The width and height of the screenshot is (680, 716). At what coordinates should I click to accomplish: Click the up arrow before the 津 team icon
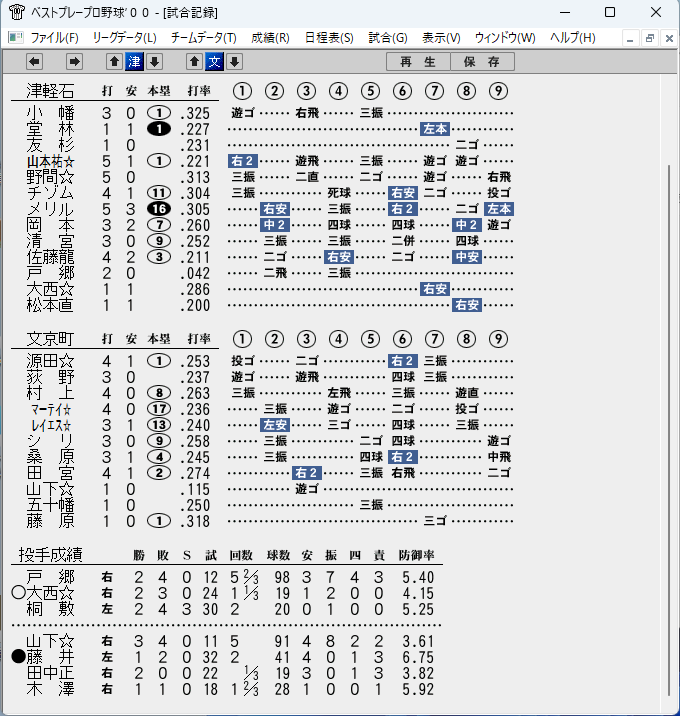tap(114, 62)
